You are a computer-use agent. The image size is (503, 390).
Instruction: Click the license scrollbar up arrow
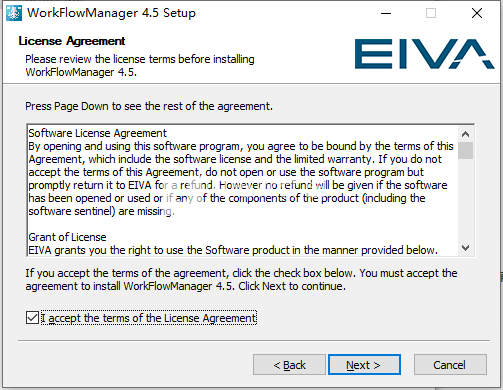tap(465, 134)
